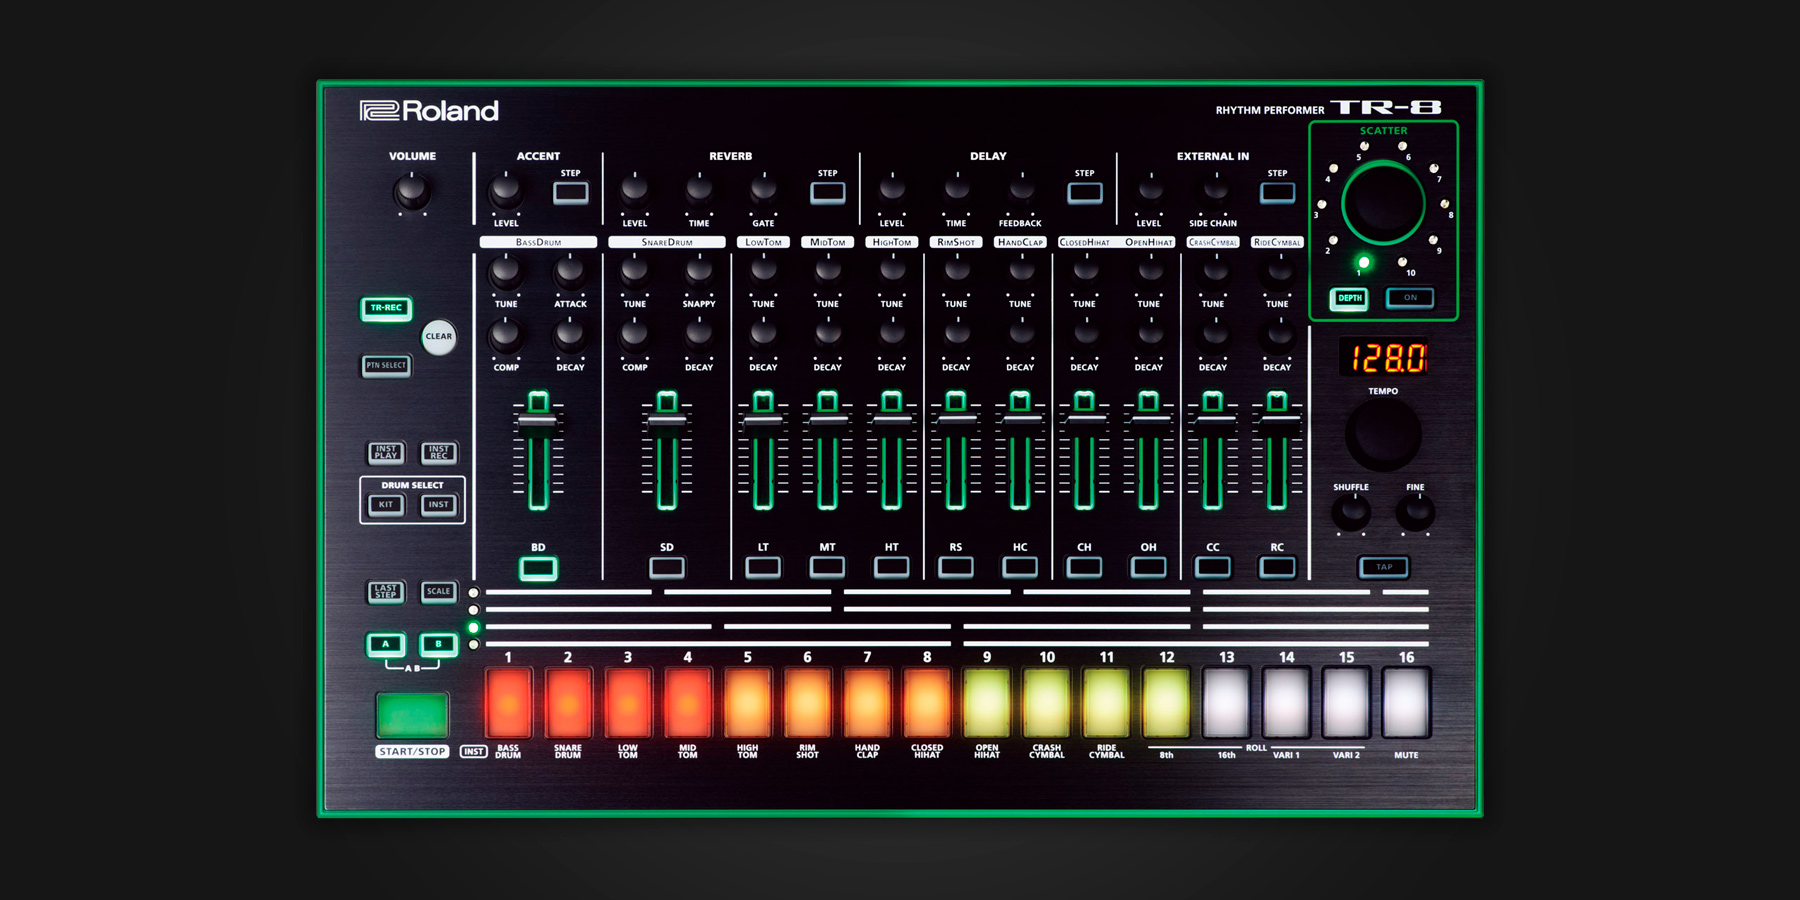Image resolution: width=1800 pixels, height=900 pixels.
Task: Click step pad 16 Mute
Action: click(1406, 703)
